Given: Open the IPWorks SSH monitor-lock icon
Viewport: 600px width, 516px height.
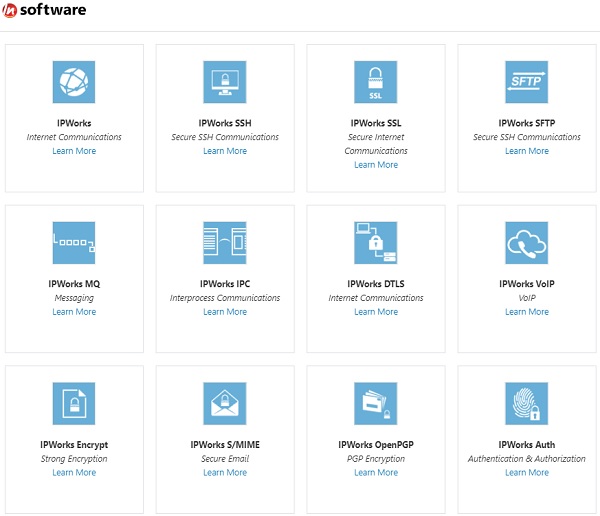Looking at the screenshot, I should (225, 82).
